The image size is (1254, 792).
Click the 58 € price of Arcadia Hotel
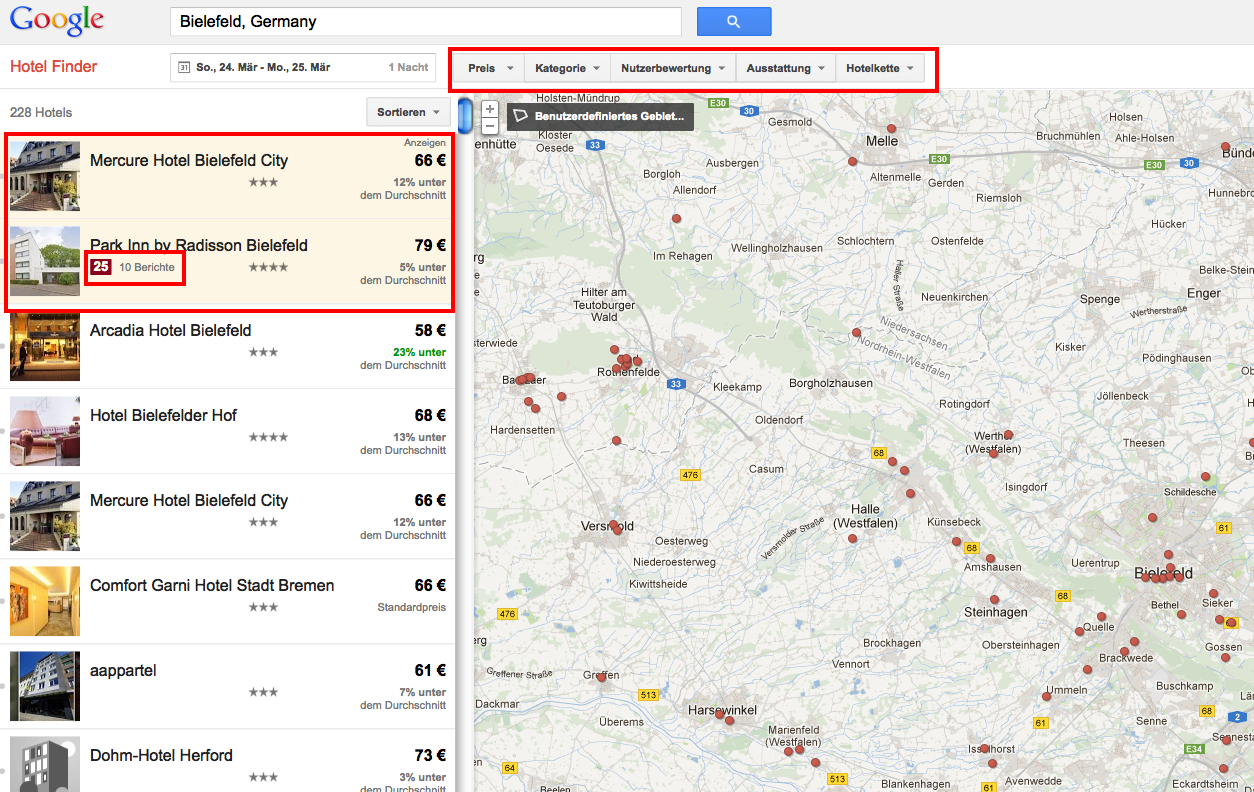click(x=430, y=330)
